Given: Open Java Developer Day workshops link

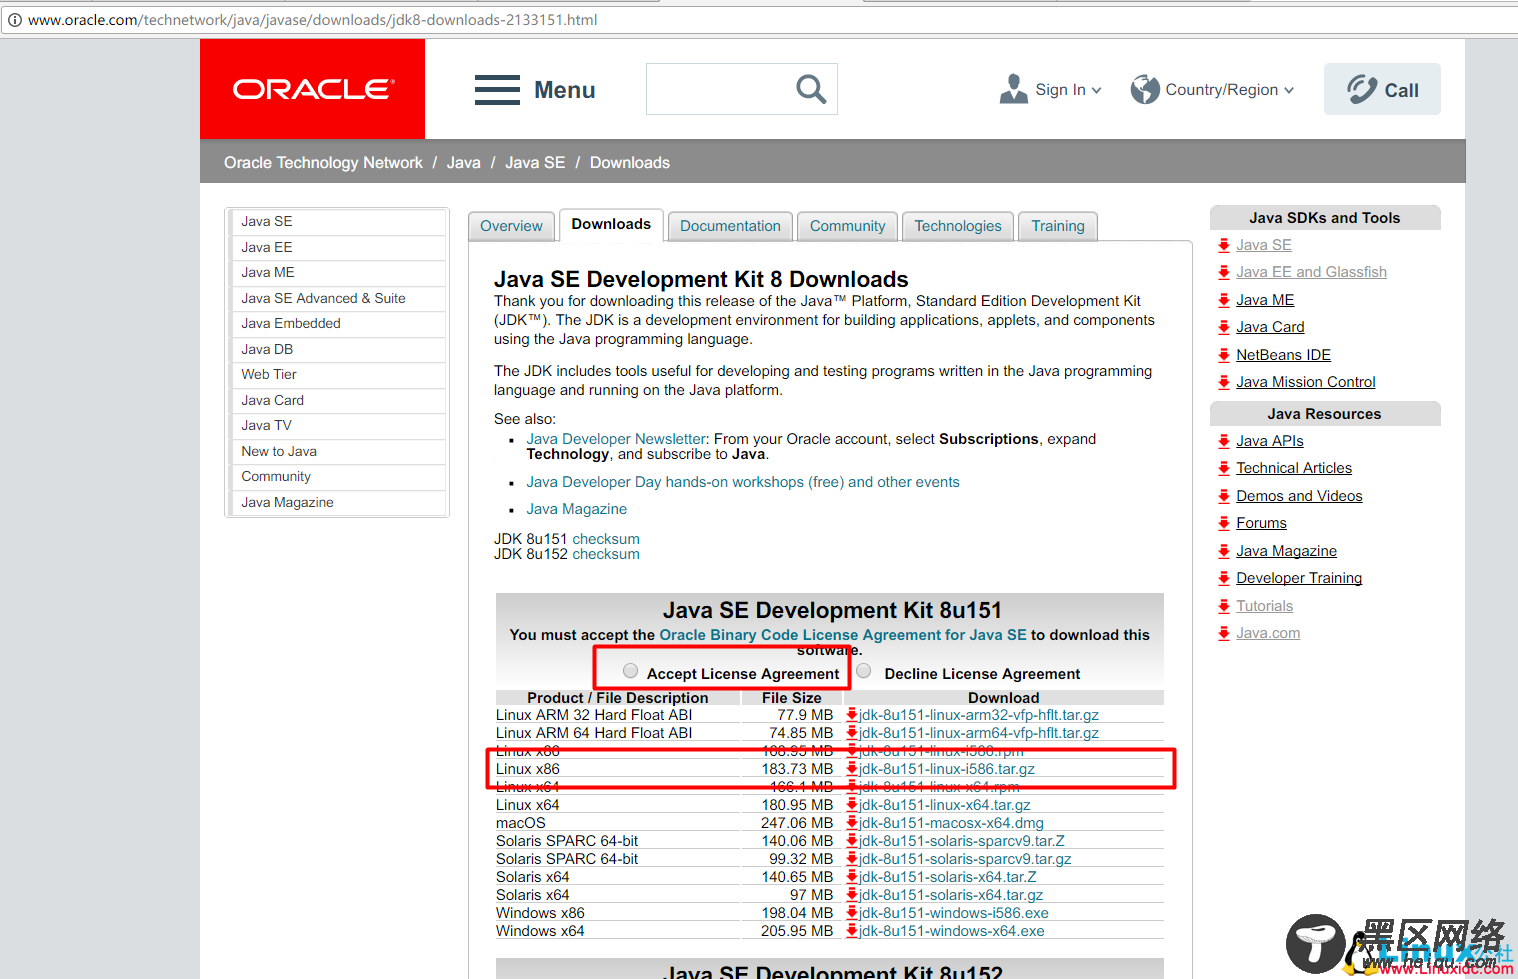Looking at the screenshot, I should coord(743,482).
